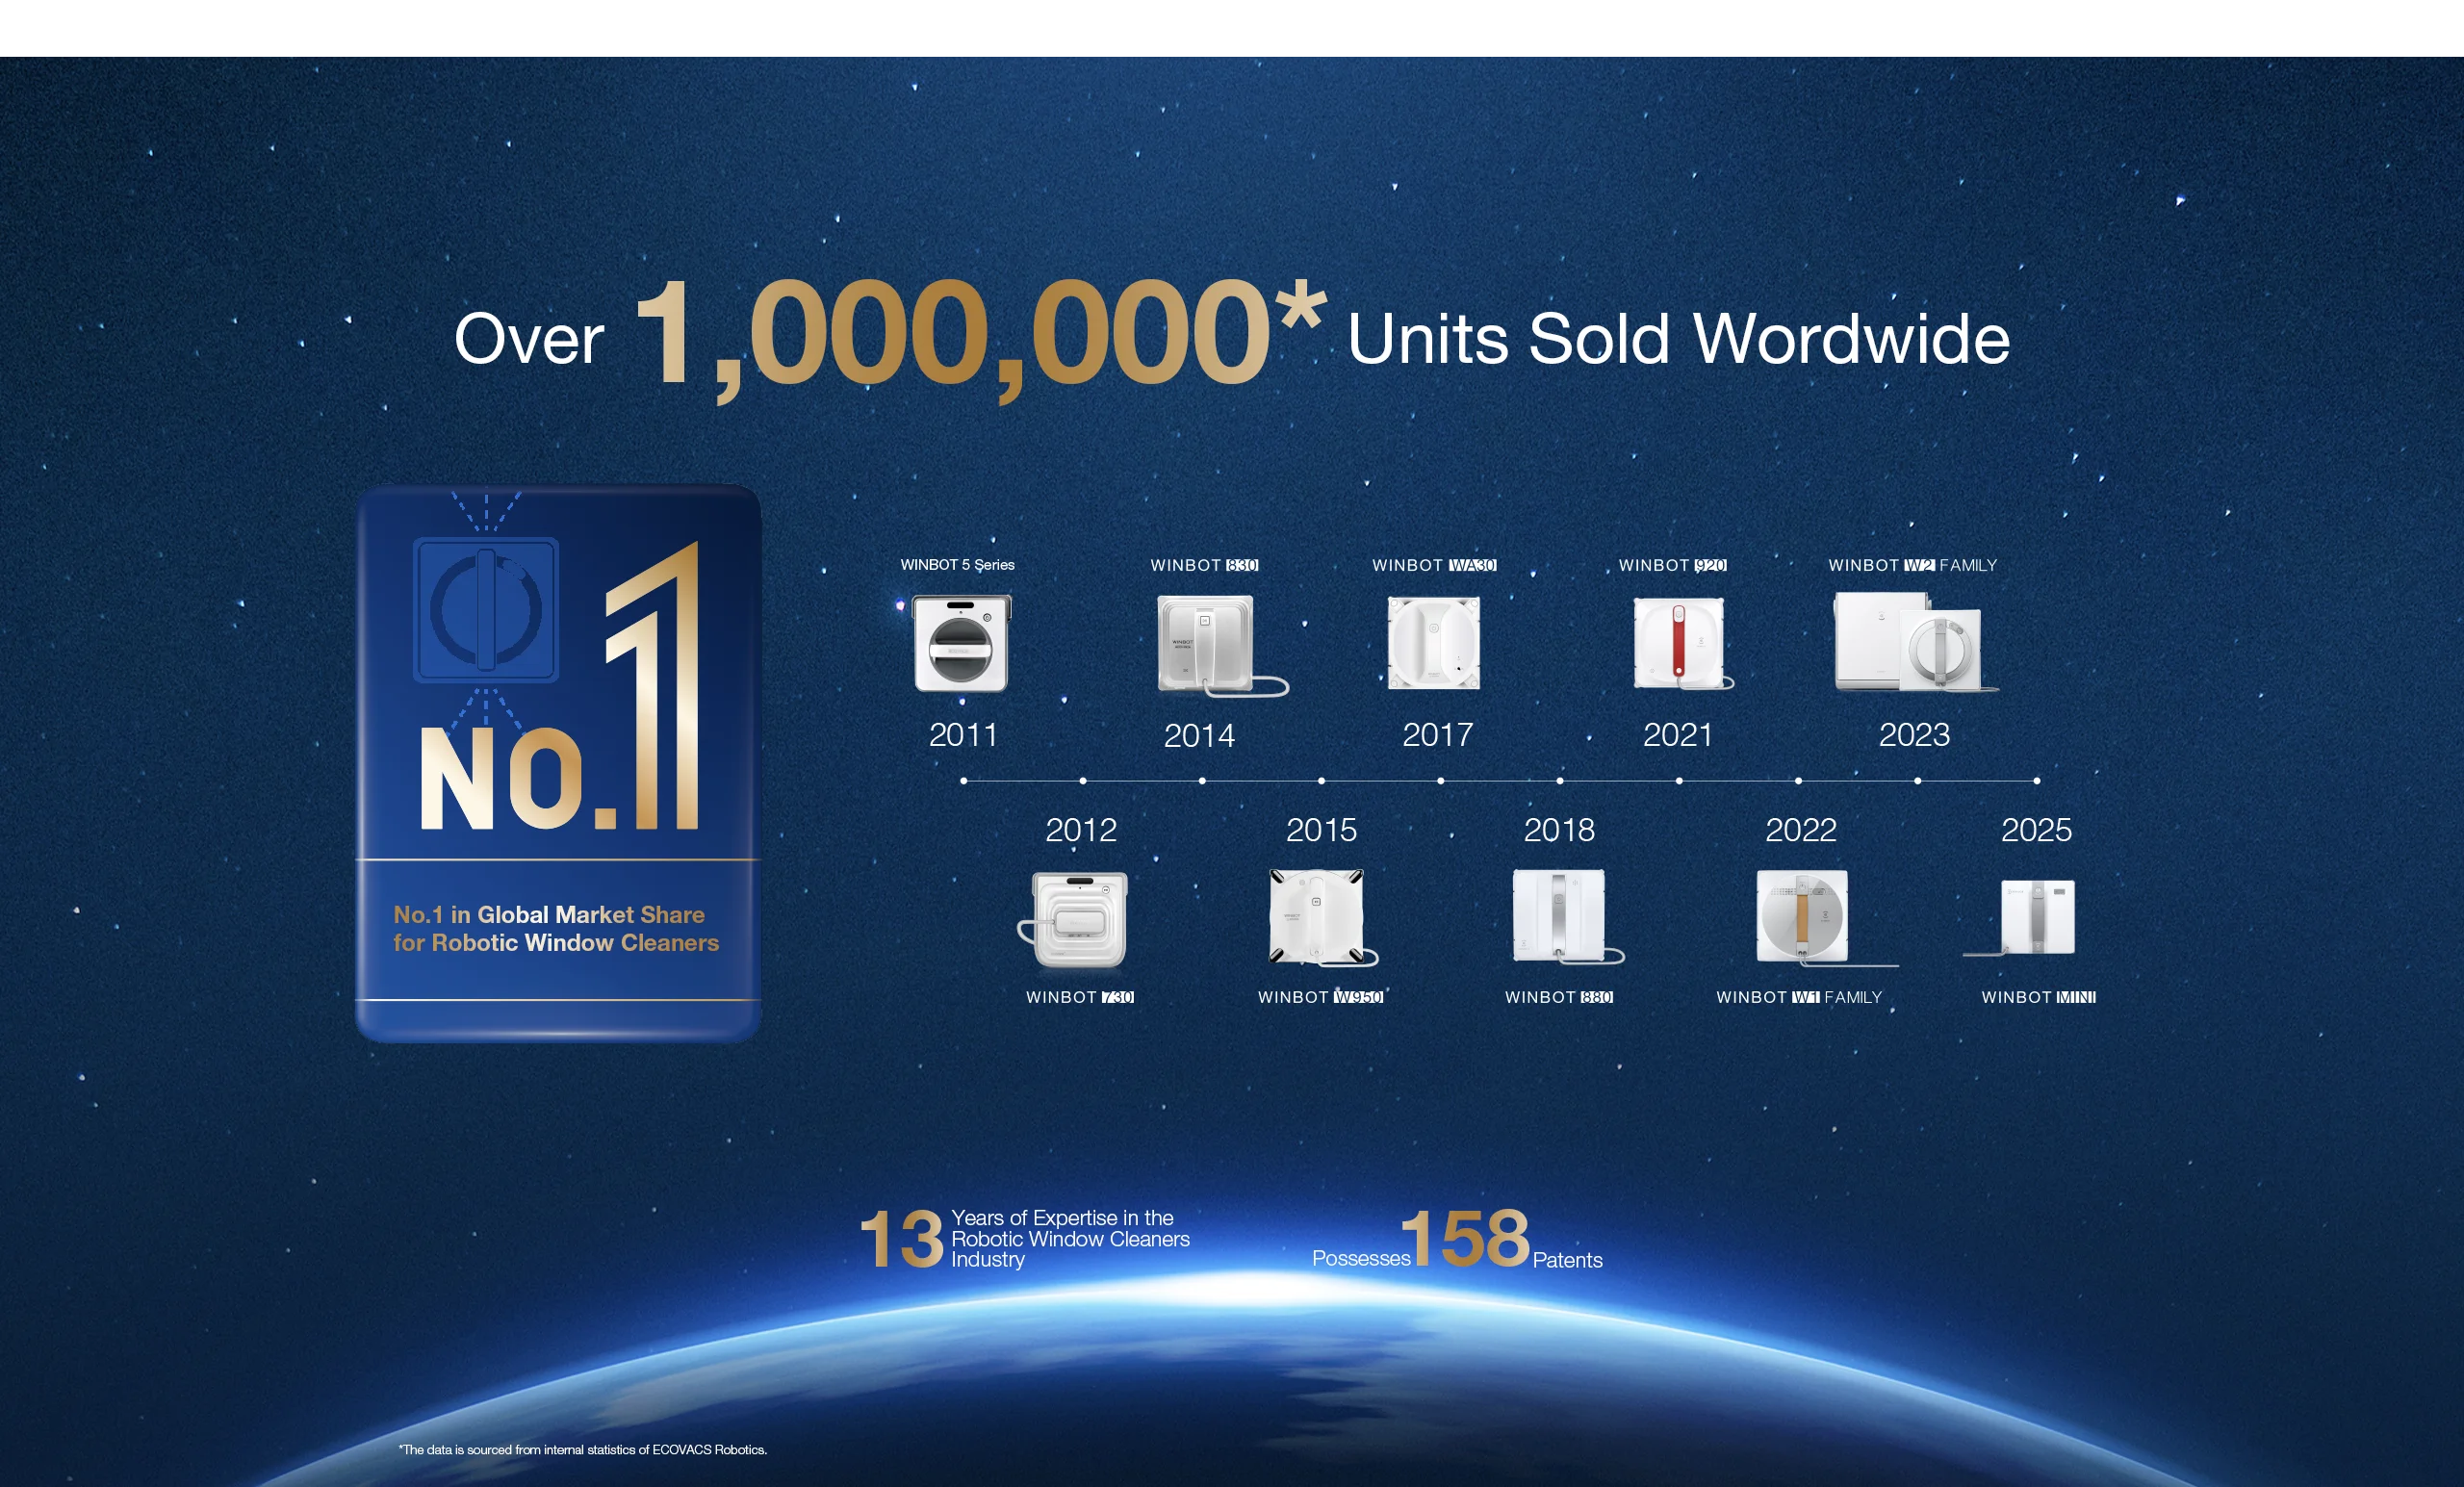Click the WINBOT WA30 product picture

pos(1433,643)
